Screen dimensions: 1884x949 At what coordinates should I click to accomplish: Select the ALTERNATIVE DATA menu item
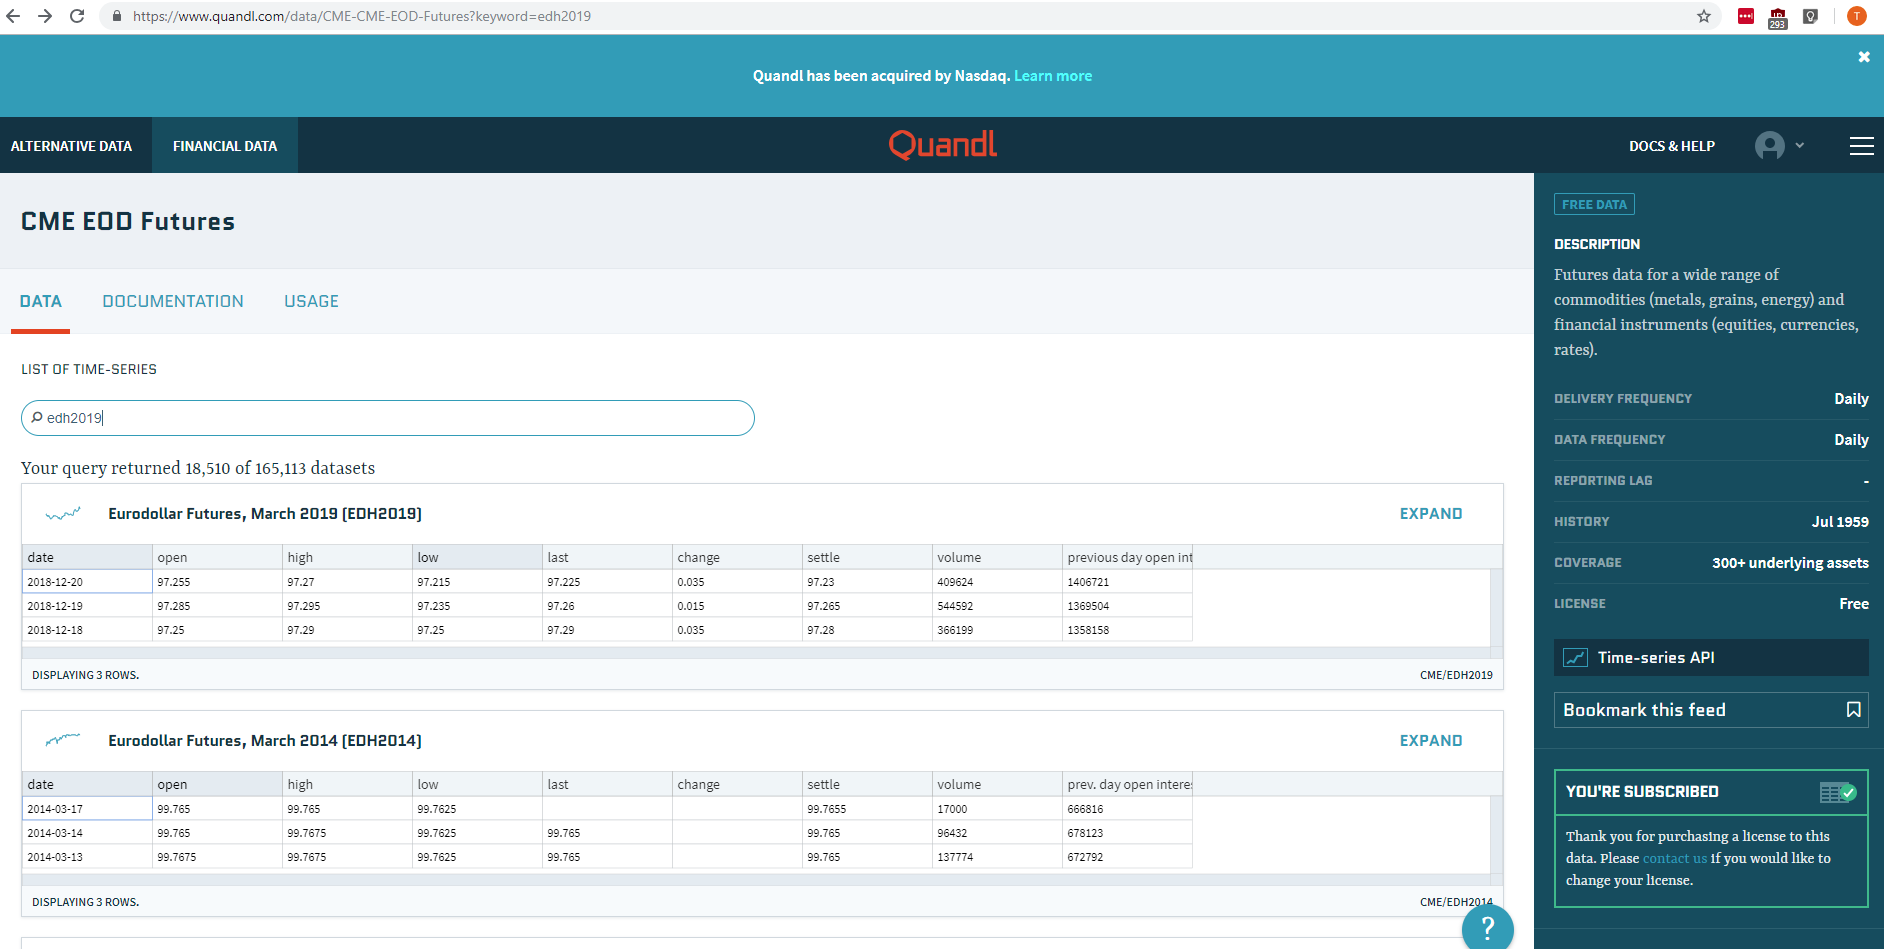(x=71, y=145)
